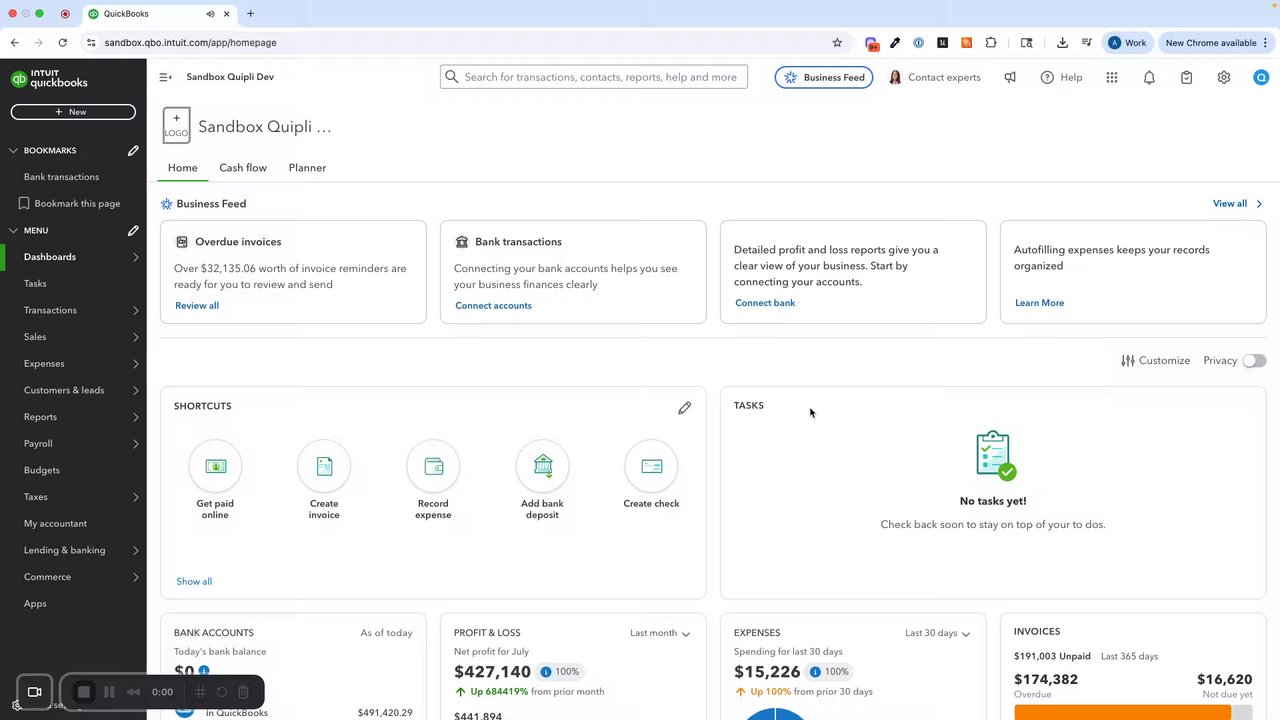The height and width of the screenshot is (720, 1280).
Task: Click the Record expense shortcut icon
Action: [x=433, y=466]
